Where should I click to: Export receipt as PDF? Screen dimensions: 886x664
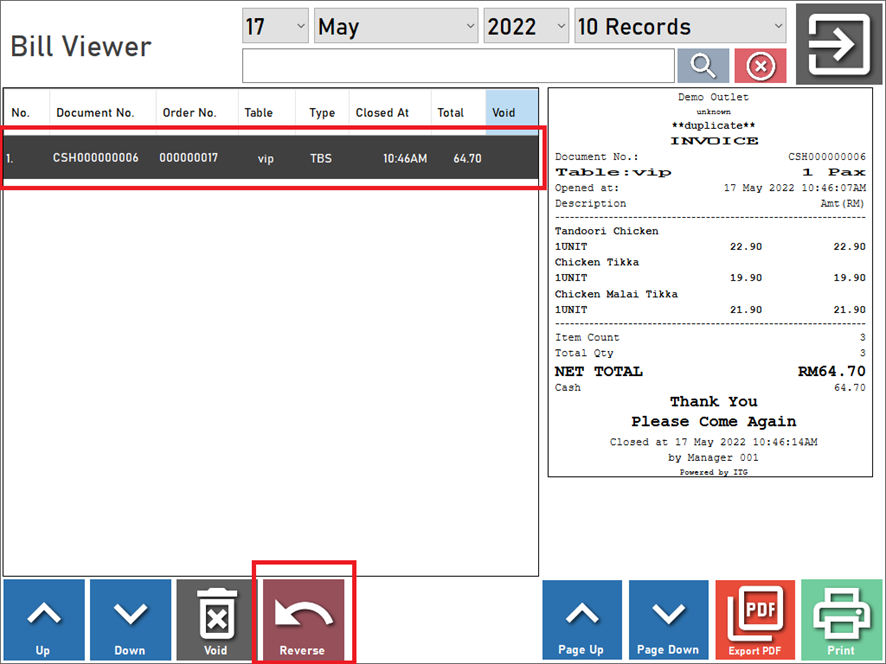tap(755, 620)
